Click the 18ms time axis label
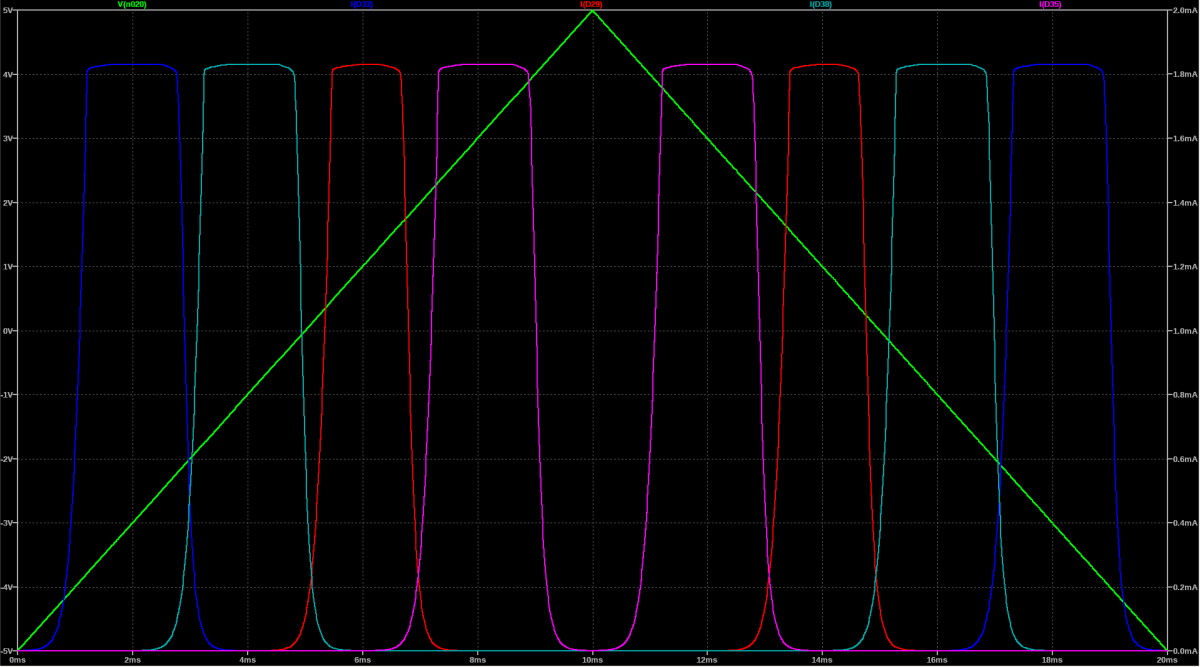Viewport: 1200px width, 667px height. pyautogui.click(x=1052, y=660)
